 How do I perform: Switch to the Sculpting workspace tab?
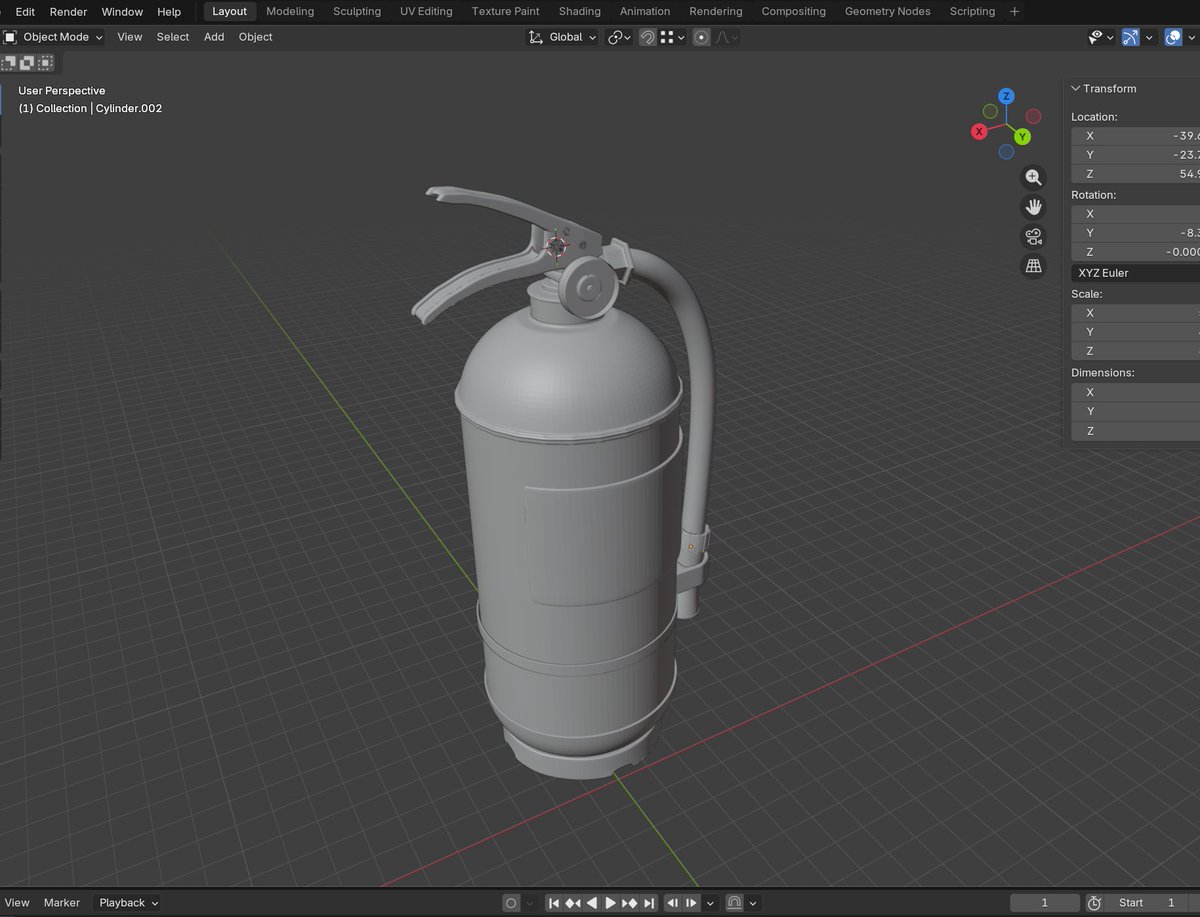pyautogui.click(x=357, y=11)
